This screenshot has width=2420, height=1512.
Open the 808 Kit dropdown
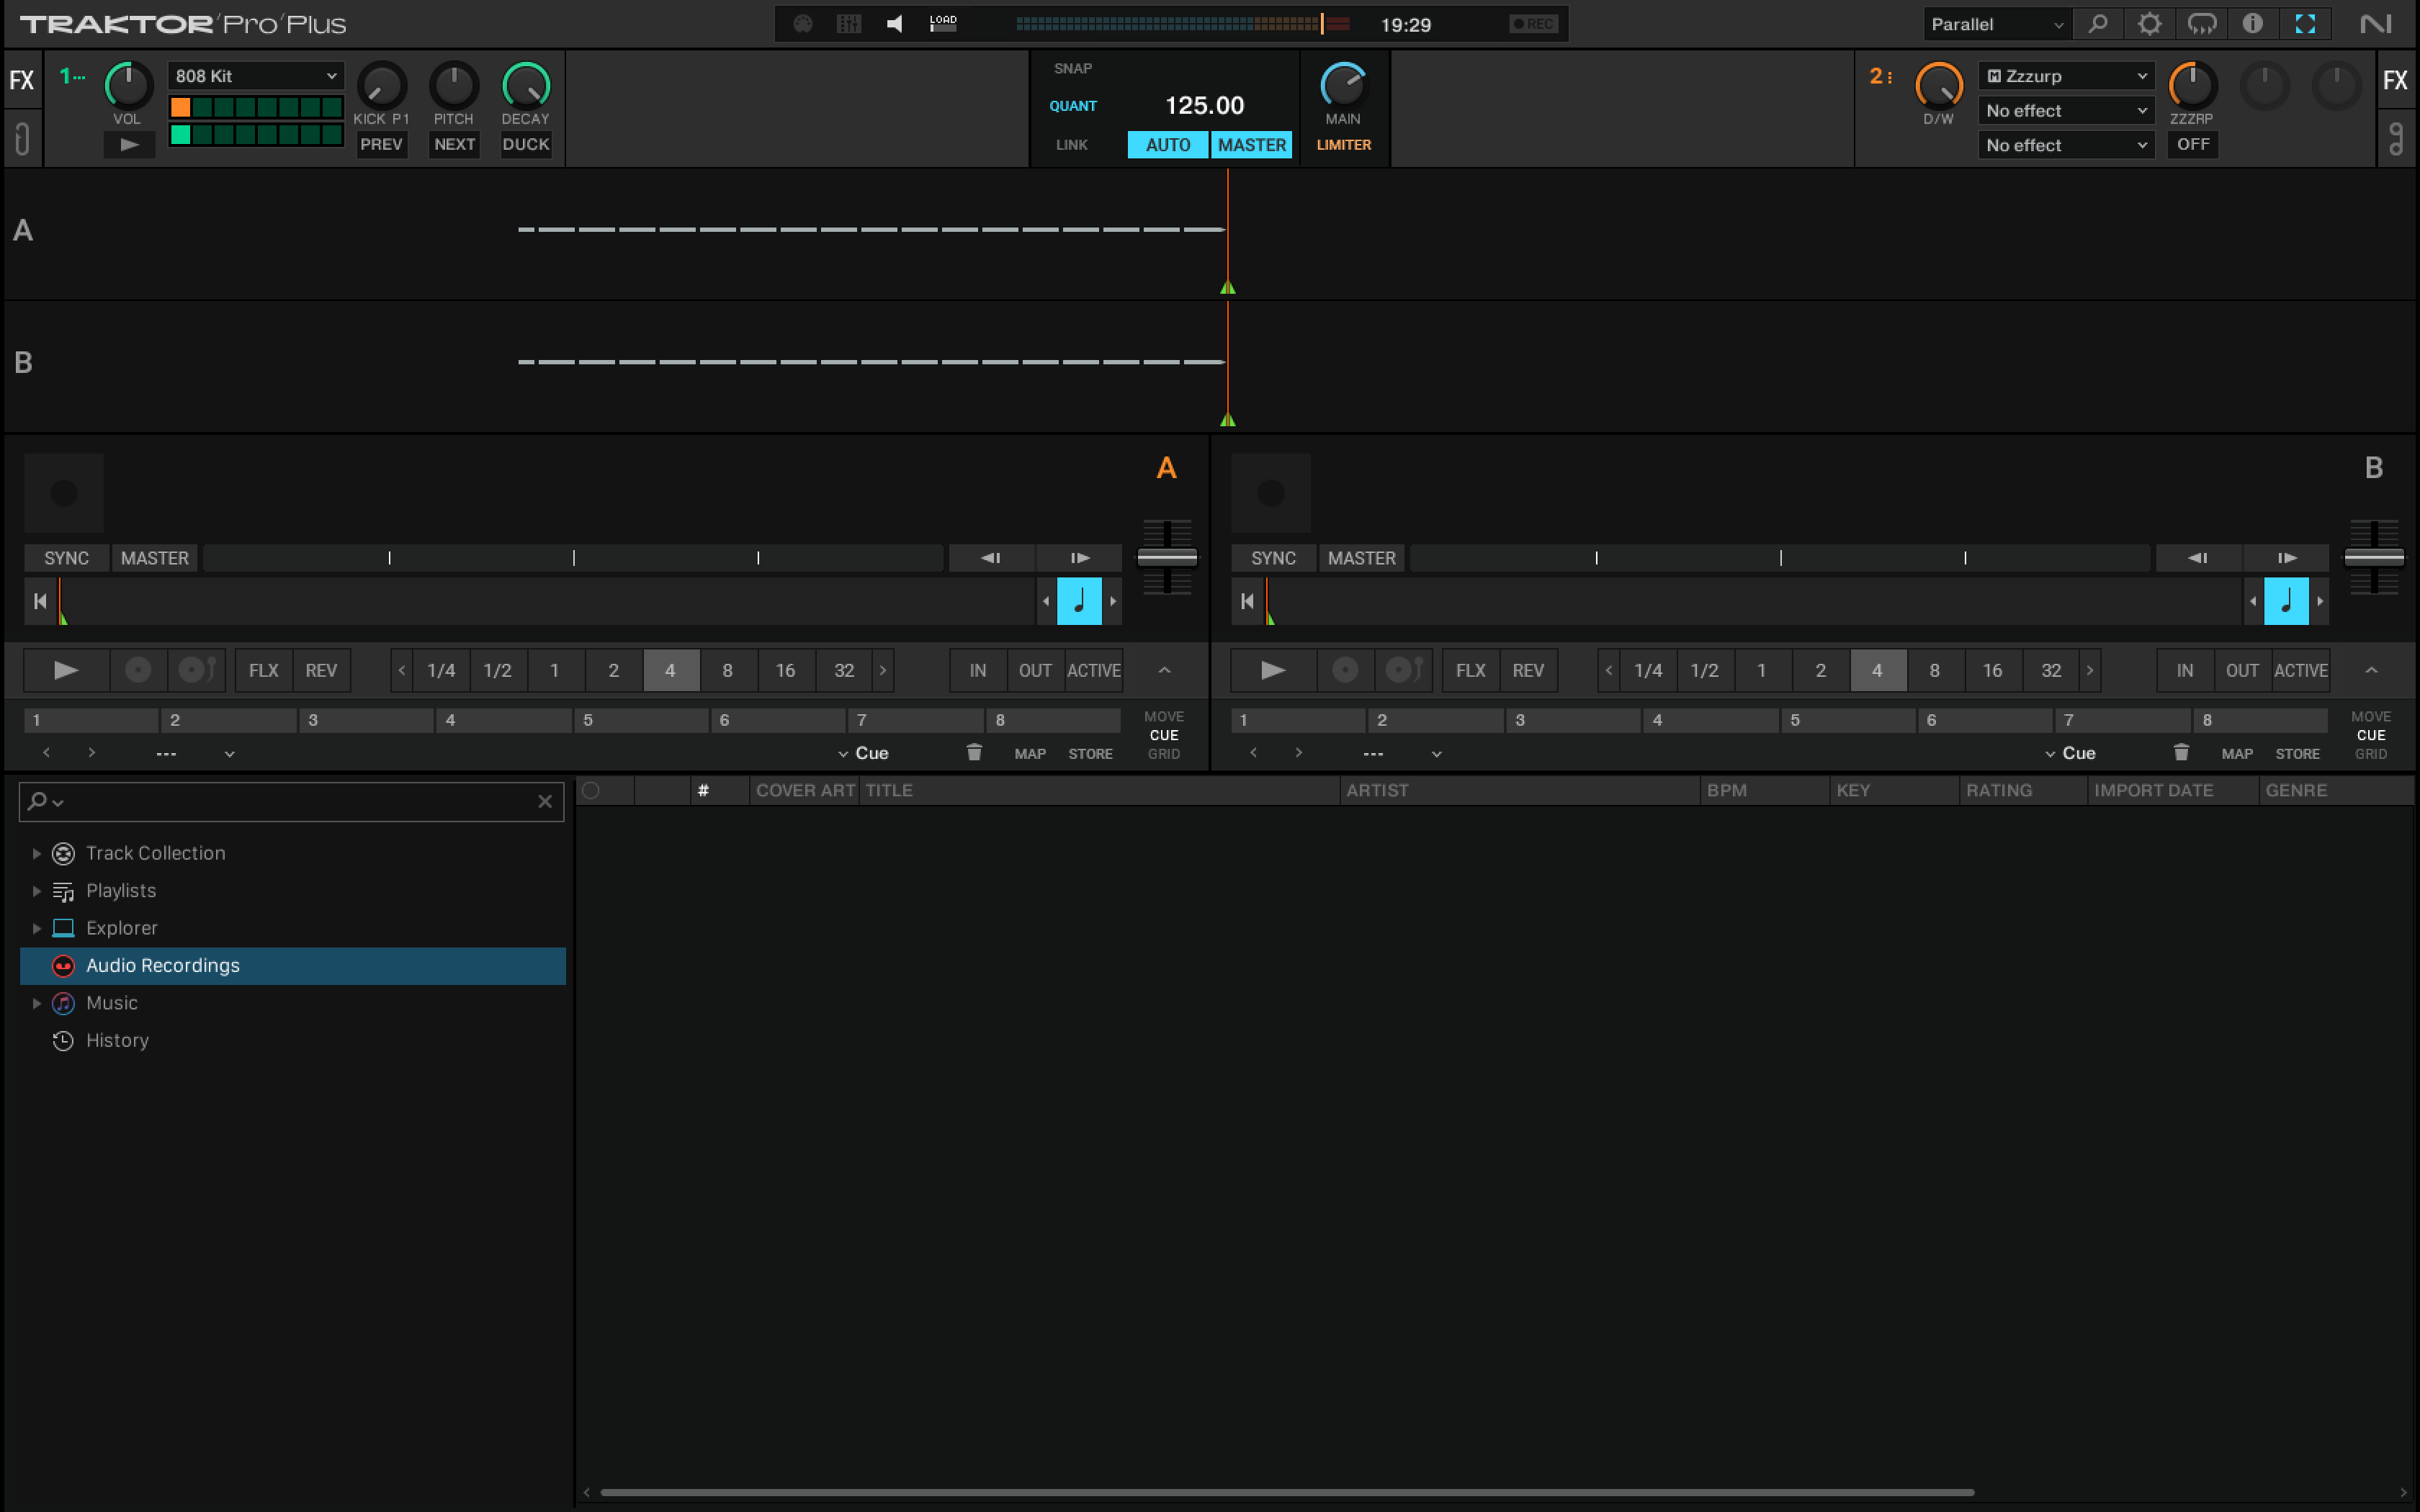point(255,76)
